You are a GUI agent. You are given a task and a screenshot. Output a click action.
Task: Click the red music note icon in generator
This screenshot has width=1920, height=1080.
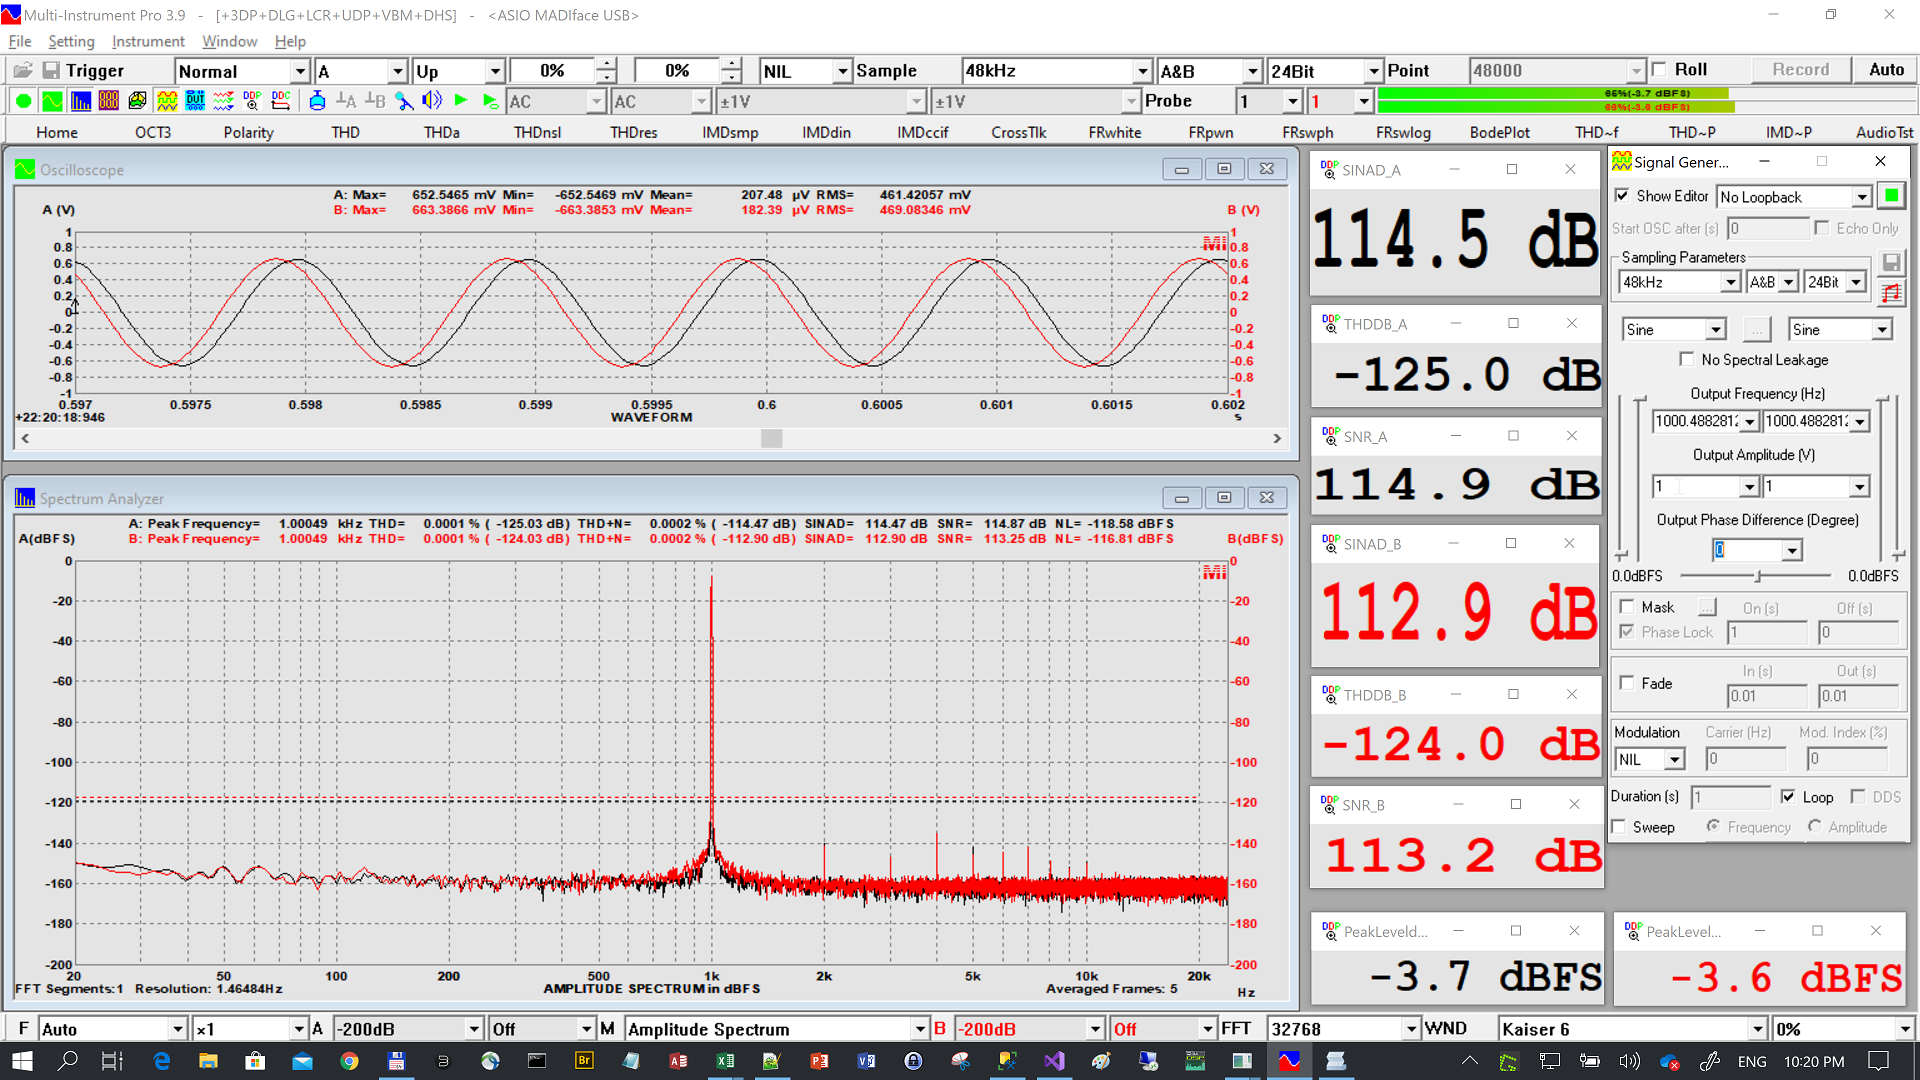coord(1891,293)
